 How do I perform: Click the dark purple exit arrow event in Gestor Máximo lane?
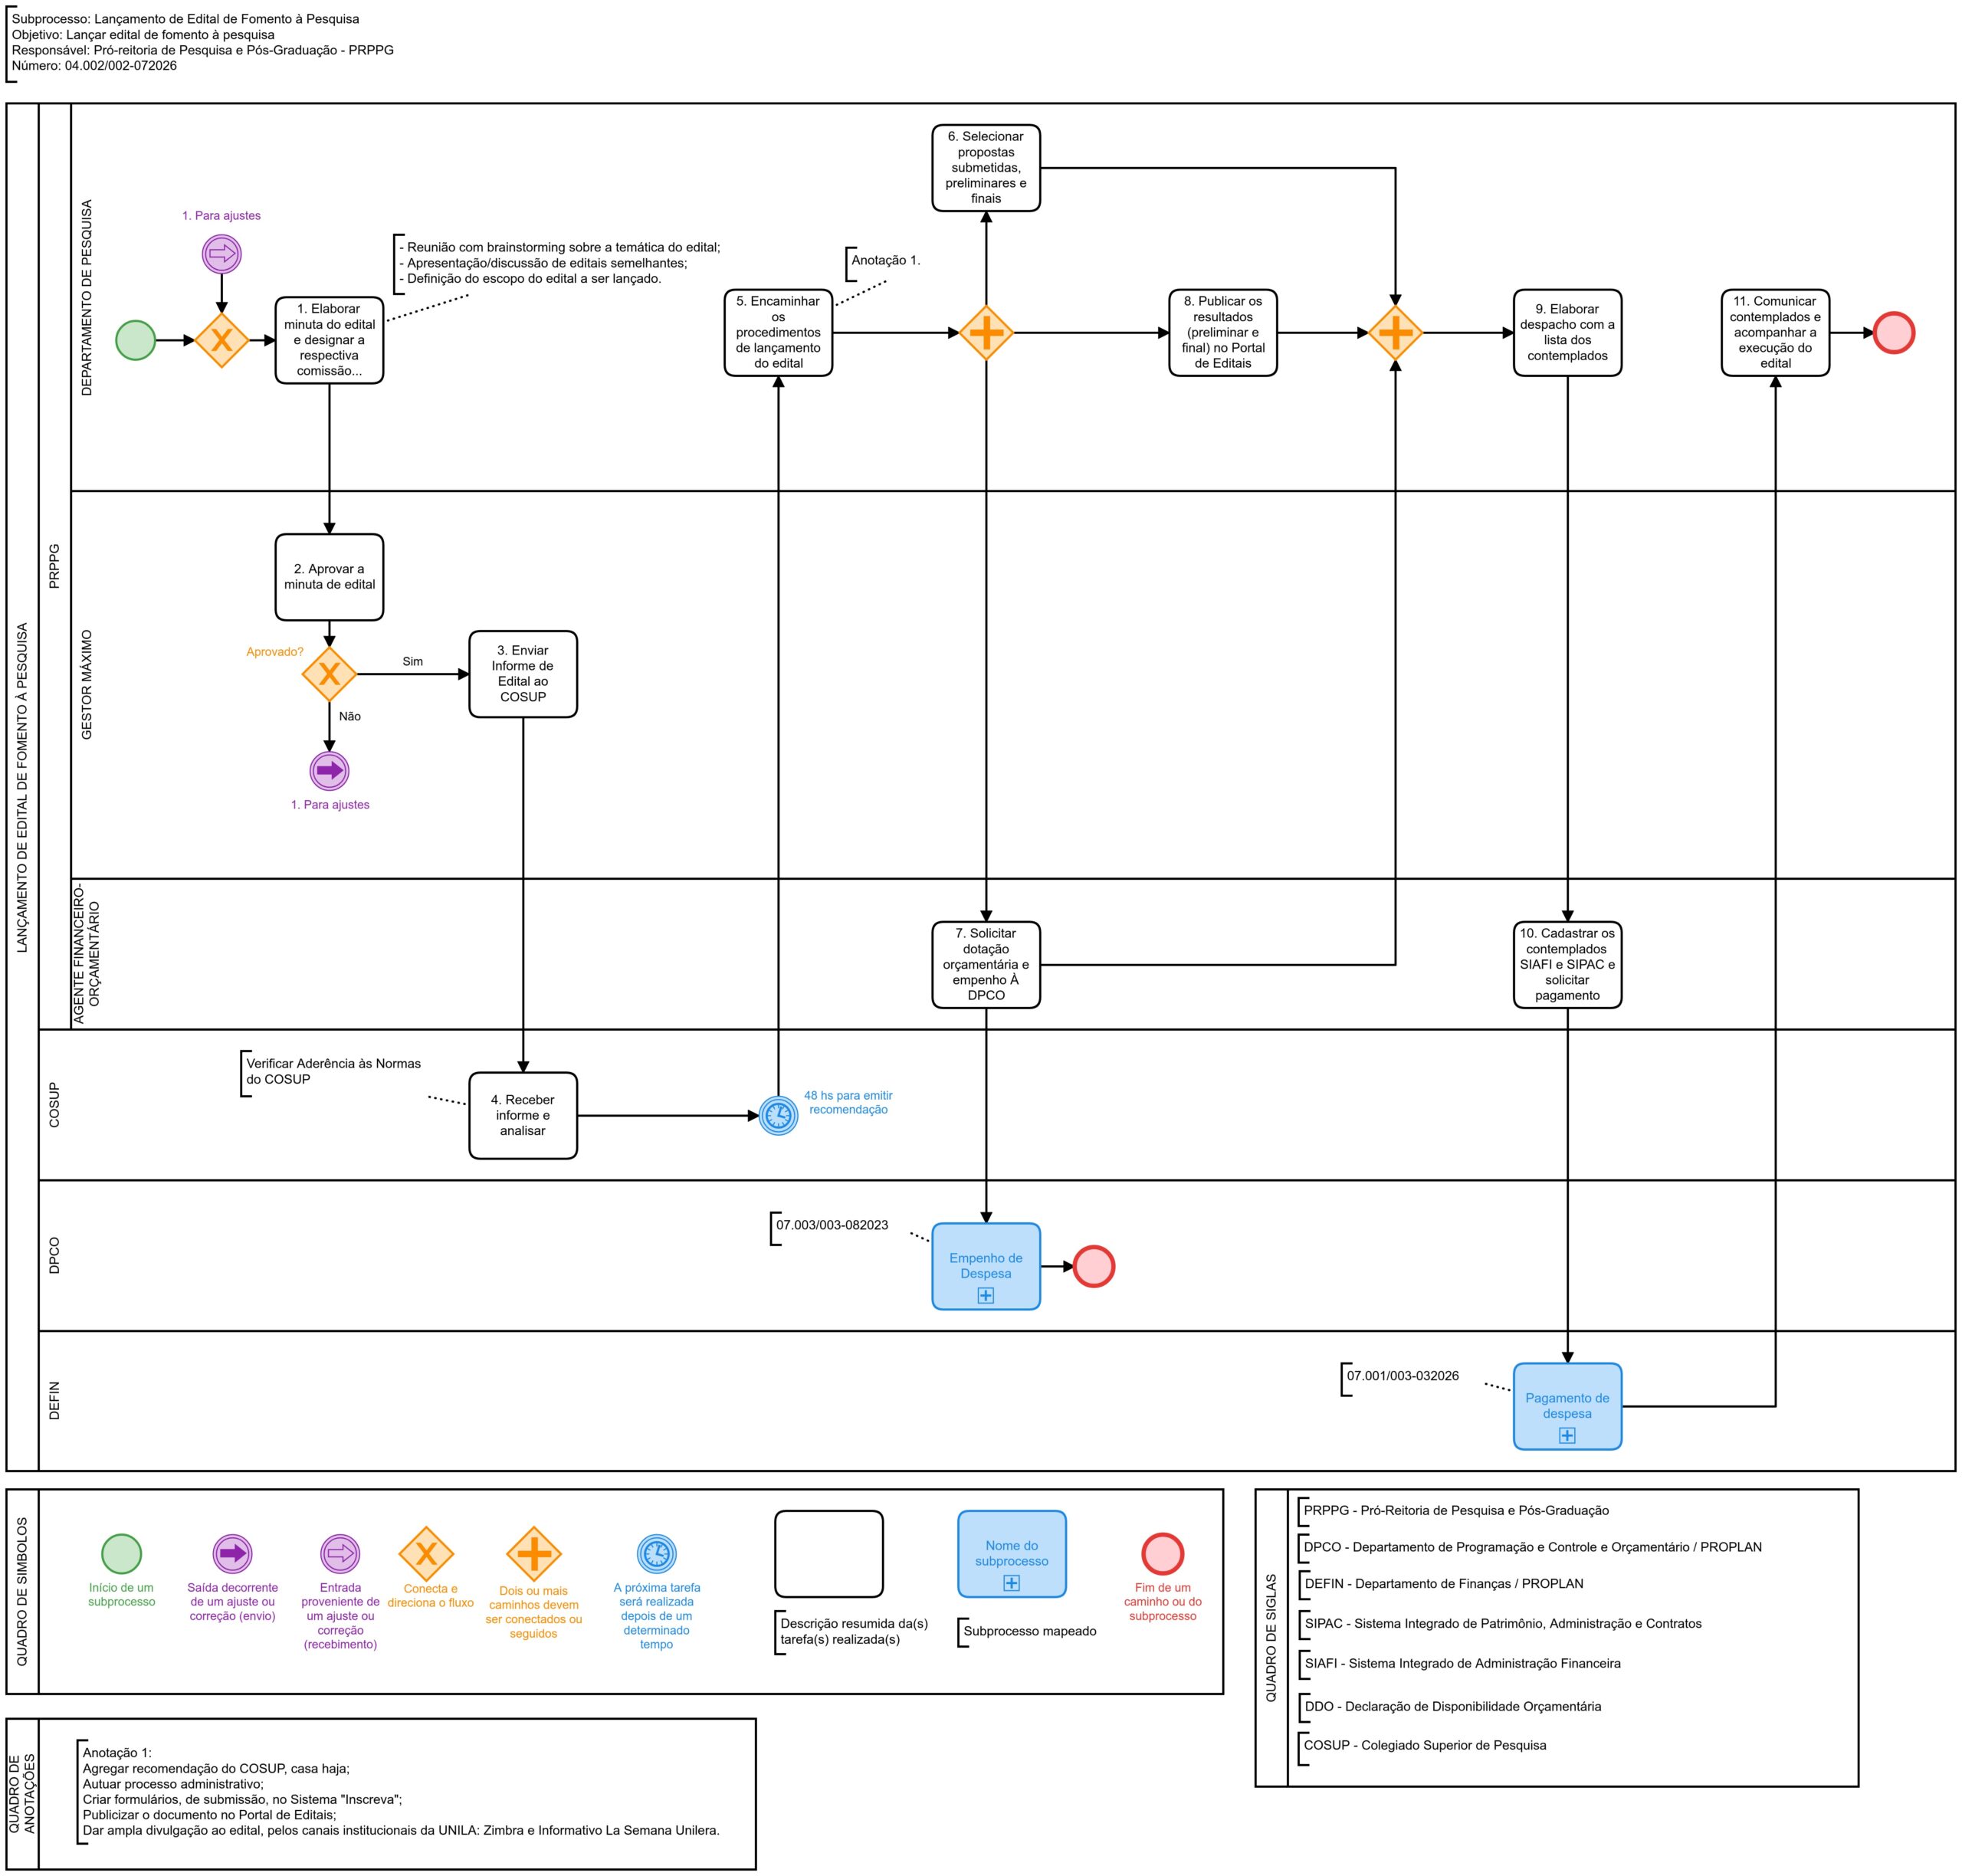(x=329, y=771)
